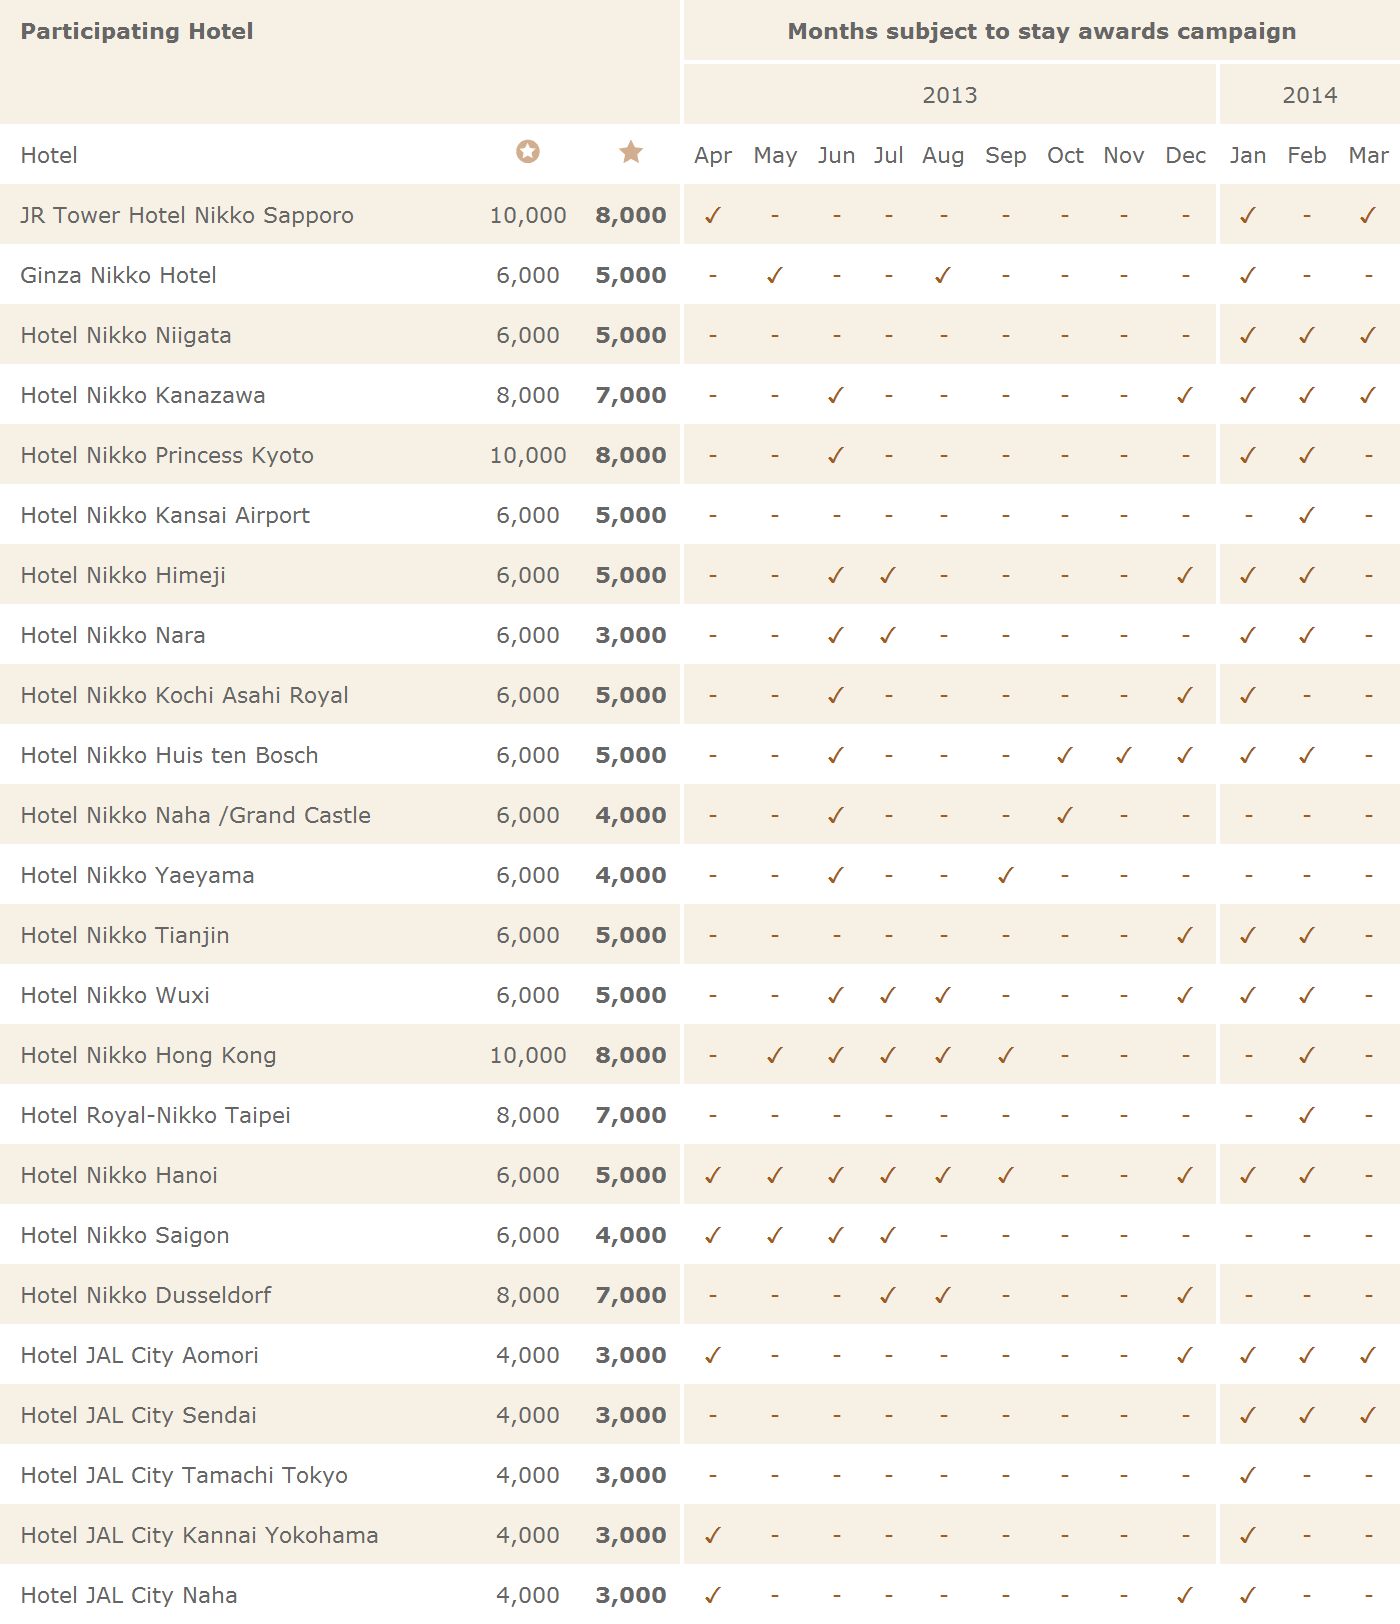Select Hotel Nikko Kochi Asahi Royal name

pyautogui.click(x=185, y=695)
